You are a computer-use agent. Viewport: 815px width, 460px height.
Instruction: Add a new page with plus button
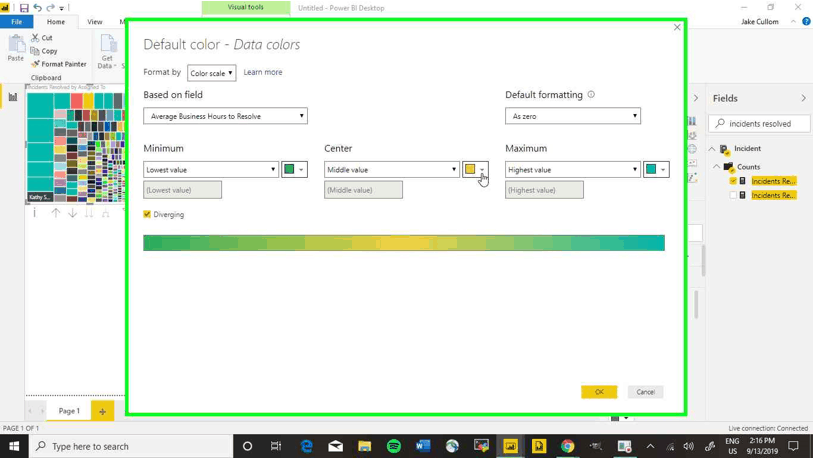[102, 411]
